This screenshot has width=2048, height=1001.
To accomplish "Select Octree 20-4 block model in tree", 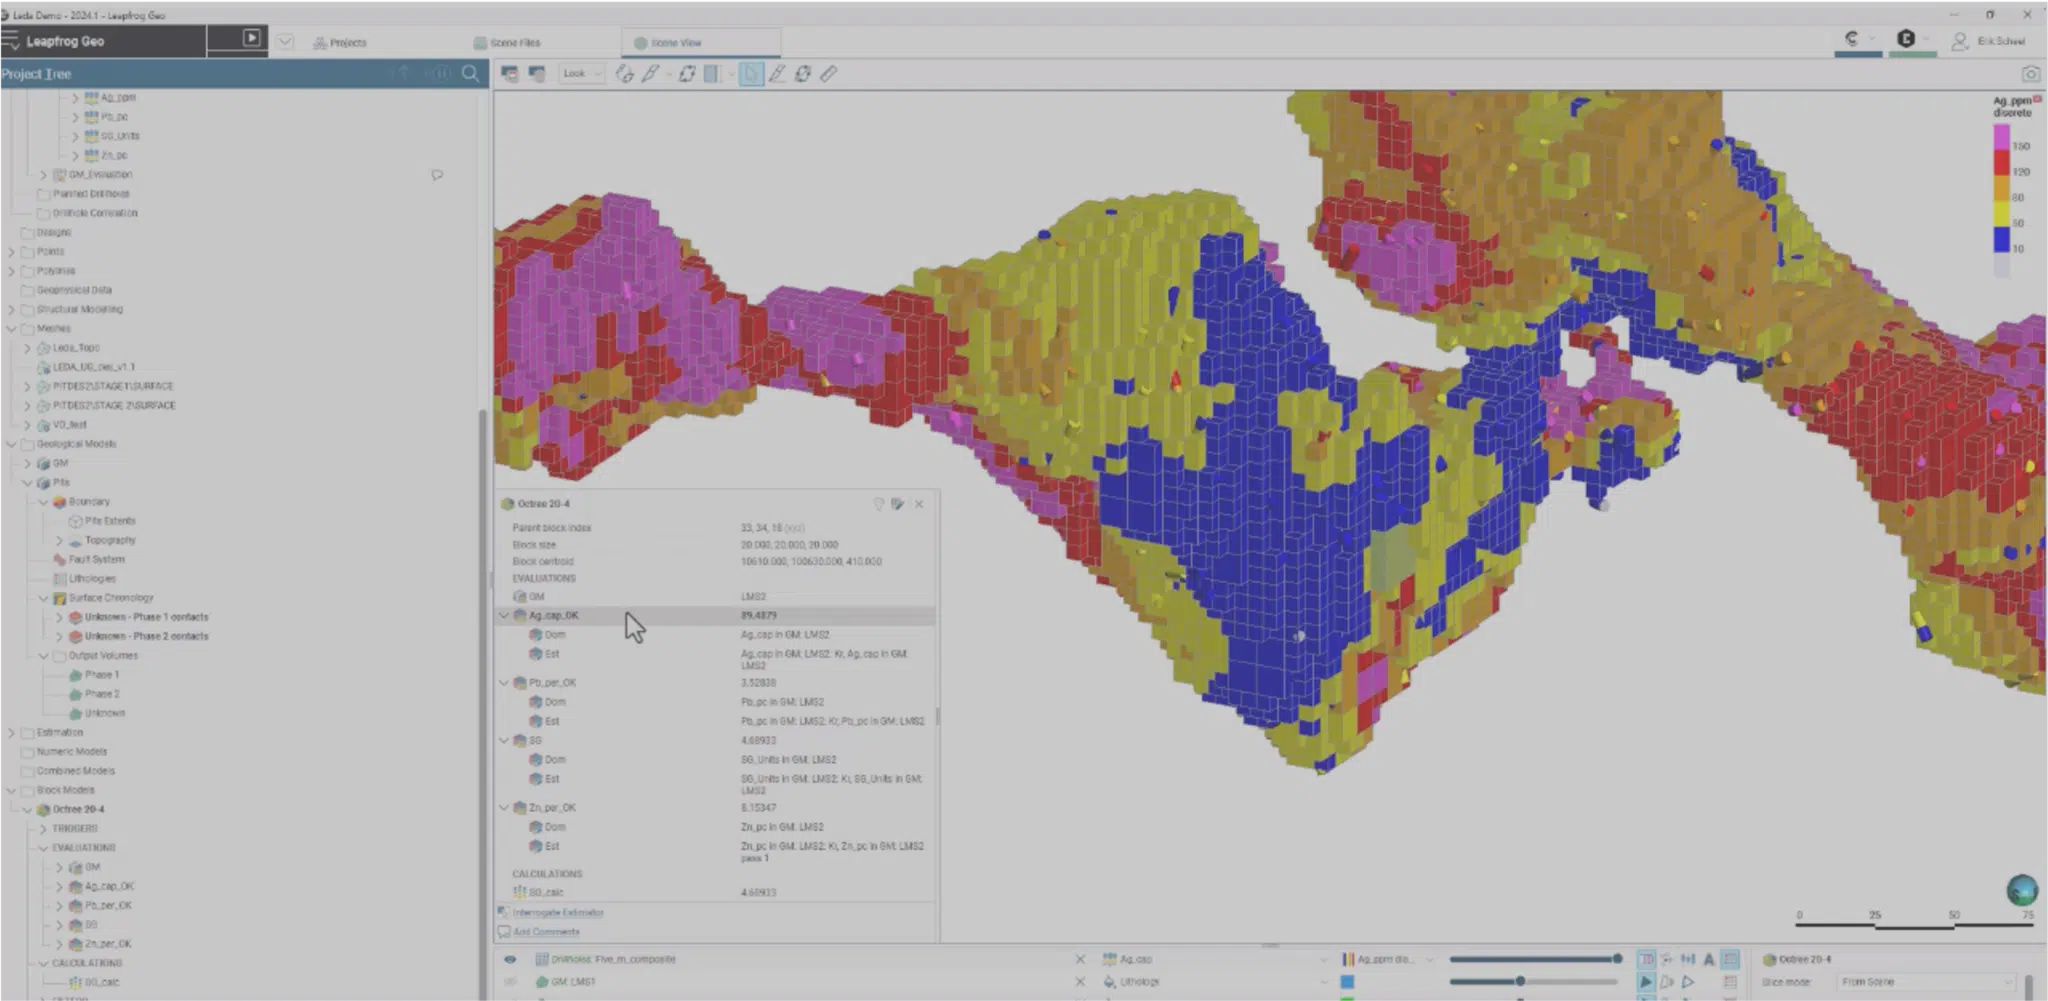I will [78, 810].
